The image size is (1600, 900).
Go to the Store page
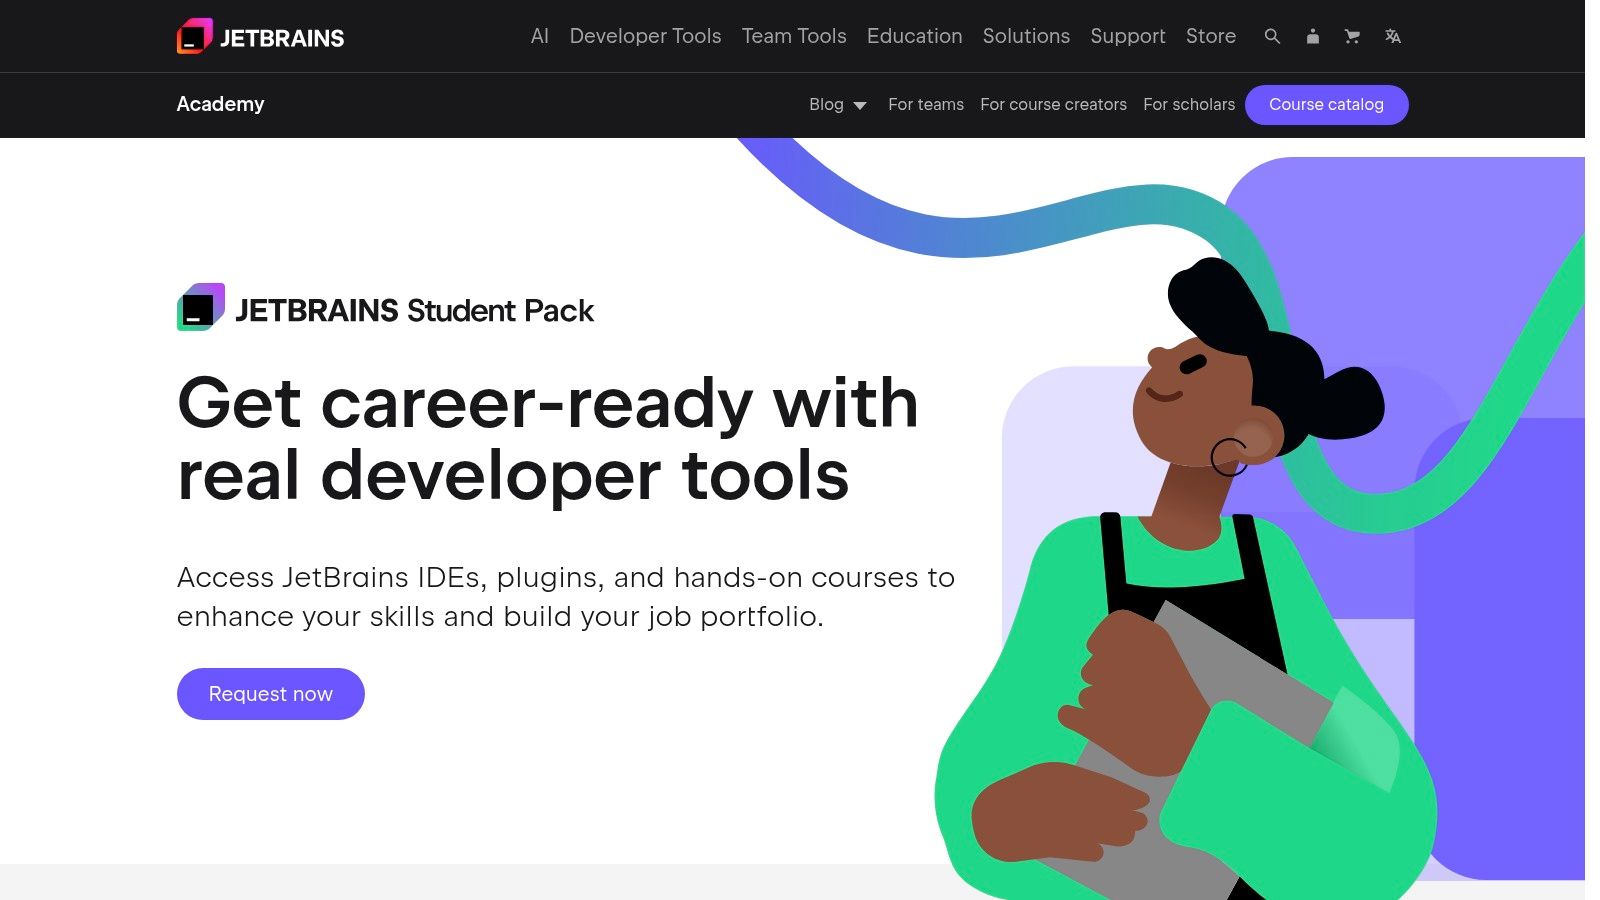[x=1211, y=36]
